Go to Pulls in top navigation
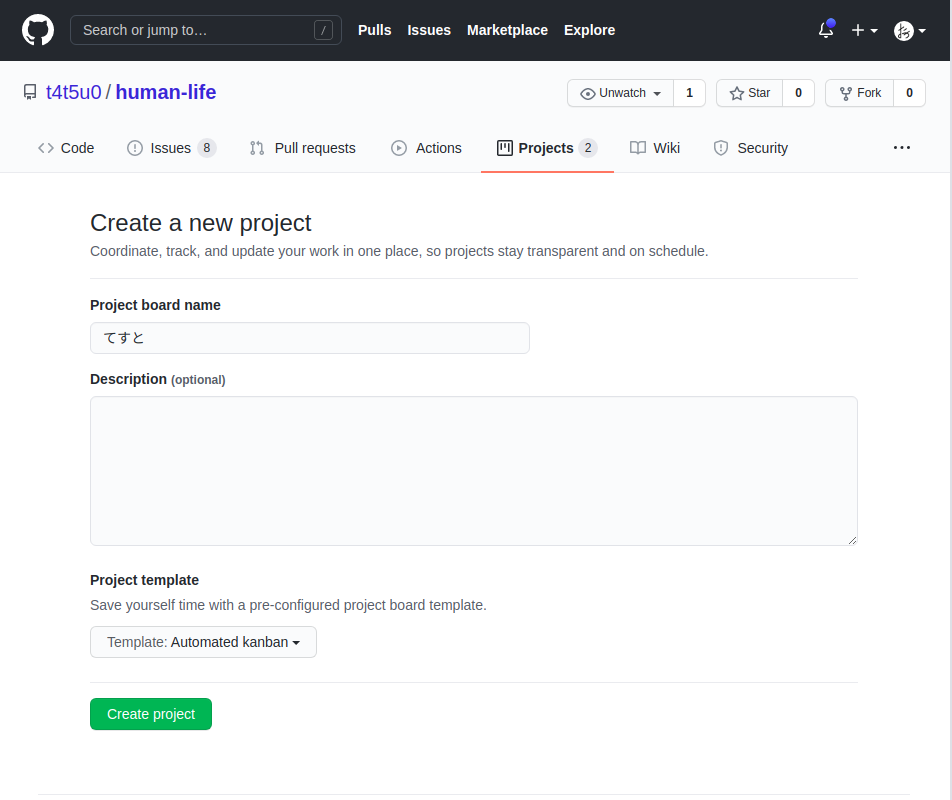 click(x=374, y=30)
